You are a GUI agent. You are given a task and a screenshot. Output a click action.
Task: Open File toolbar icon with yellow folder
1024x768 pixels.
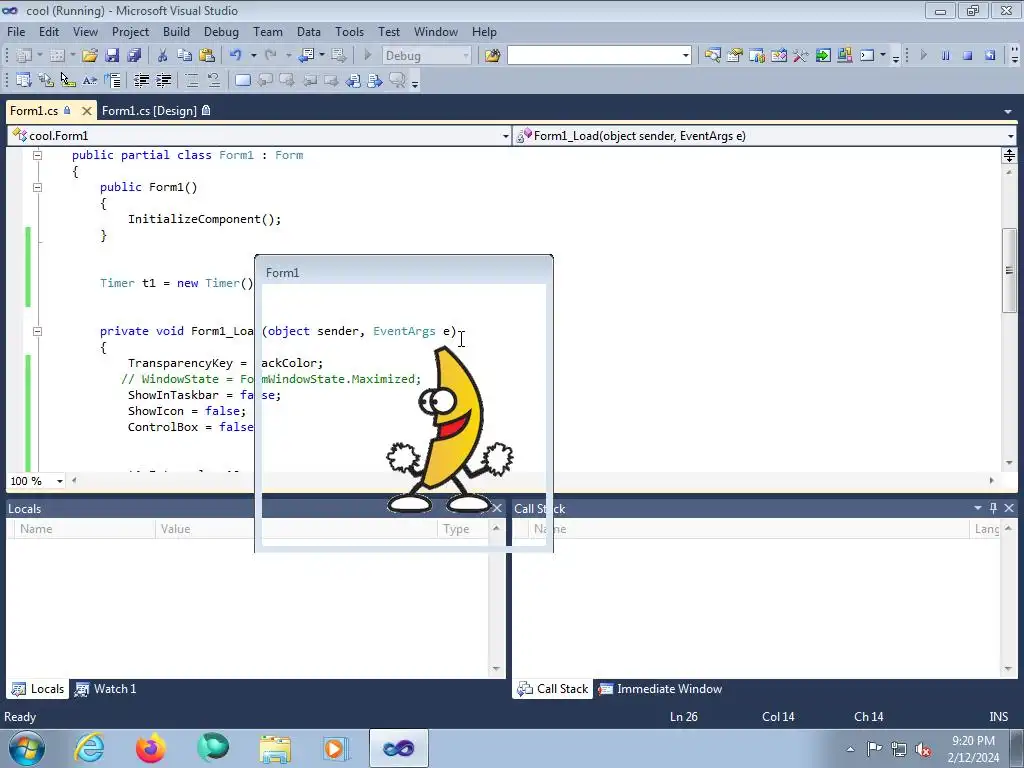(x=89, y=56)
